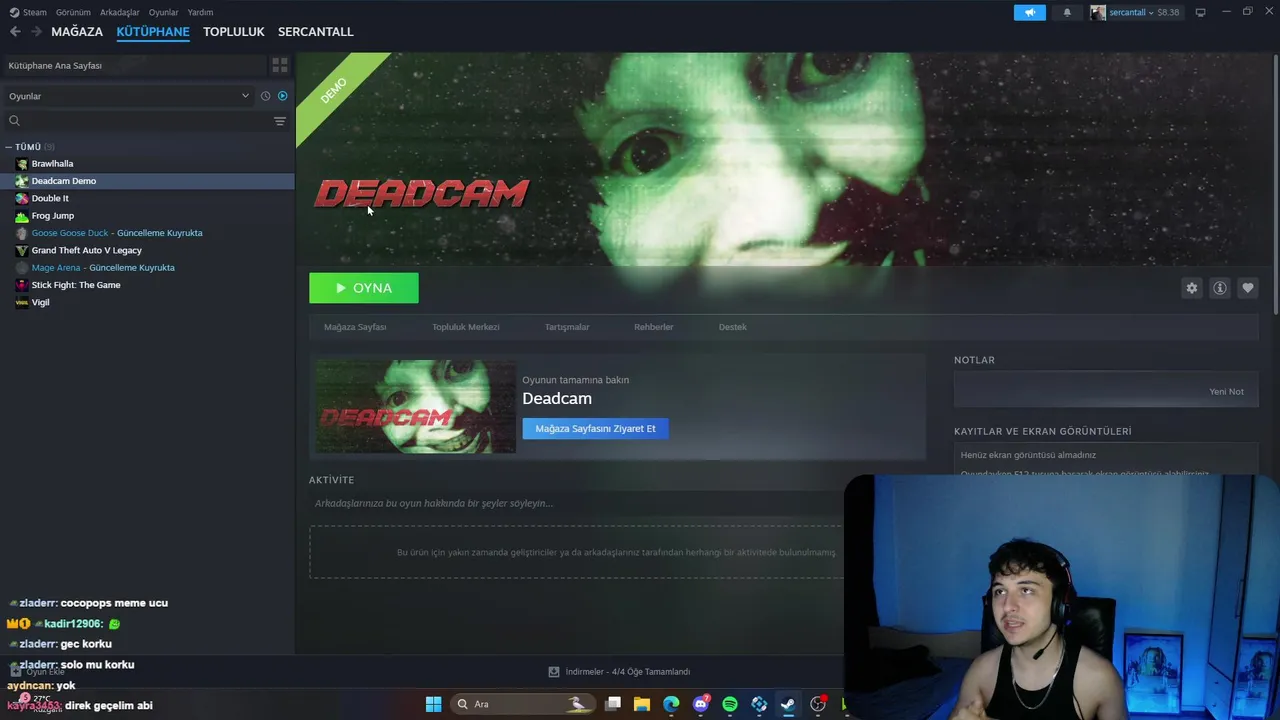Image resolution: width=1280 pixels, height=720 pixels.
Task: Open Spotify from the taskbar
Action: pos(730,704)
